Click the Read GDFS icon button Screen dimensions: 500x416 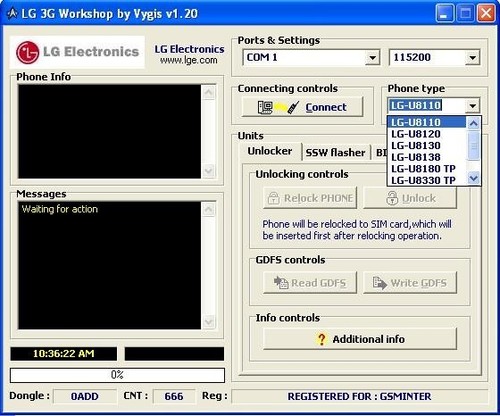click(310, 283)
